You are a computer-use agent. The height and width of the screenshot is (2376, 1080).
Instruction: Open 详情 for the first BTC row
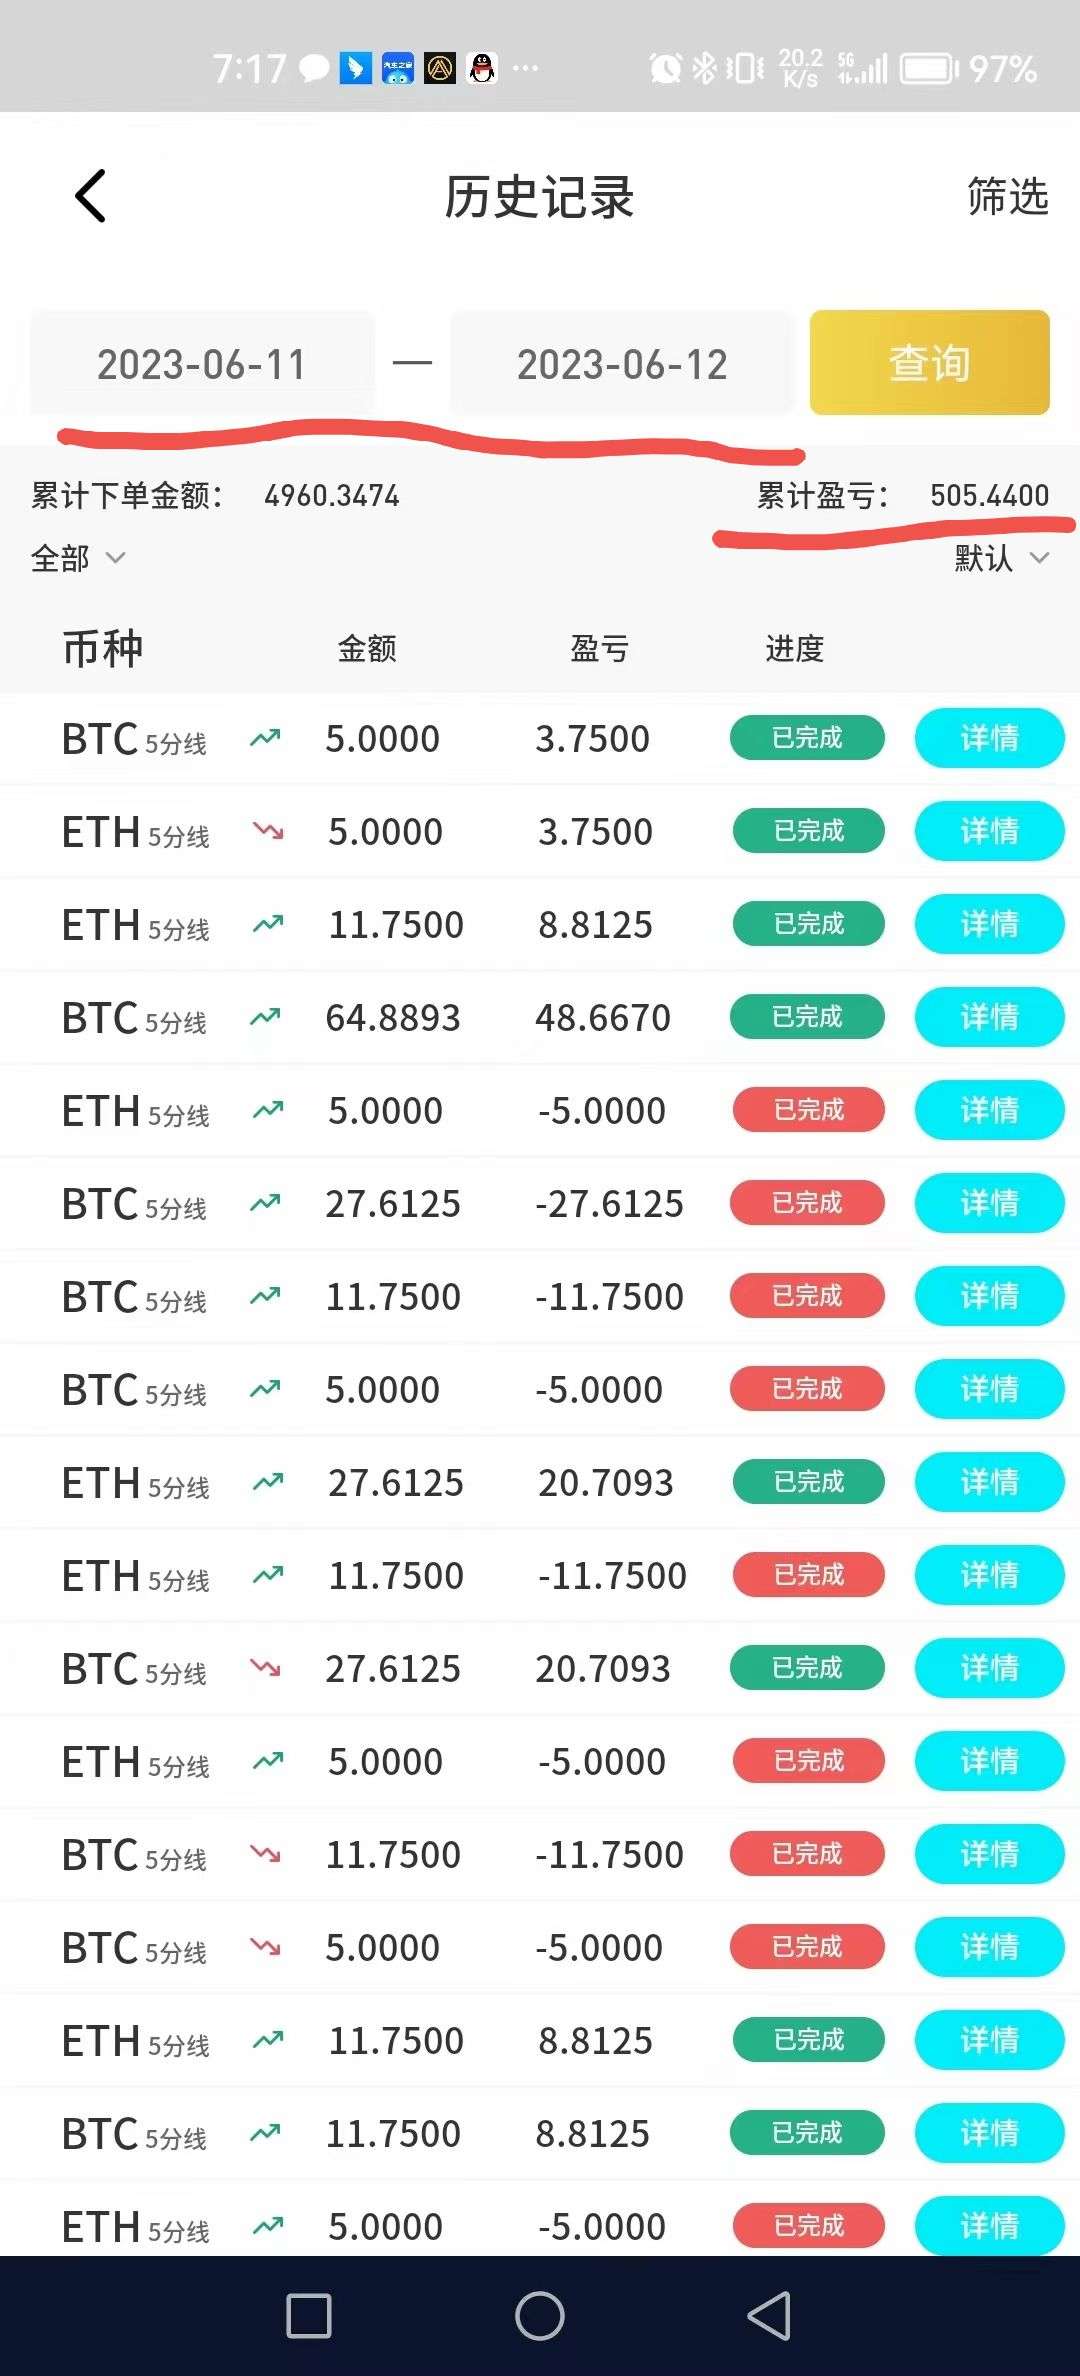click(989, 738)
